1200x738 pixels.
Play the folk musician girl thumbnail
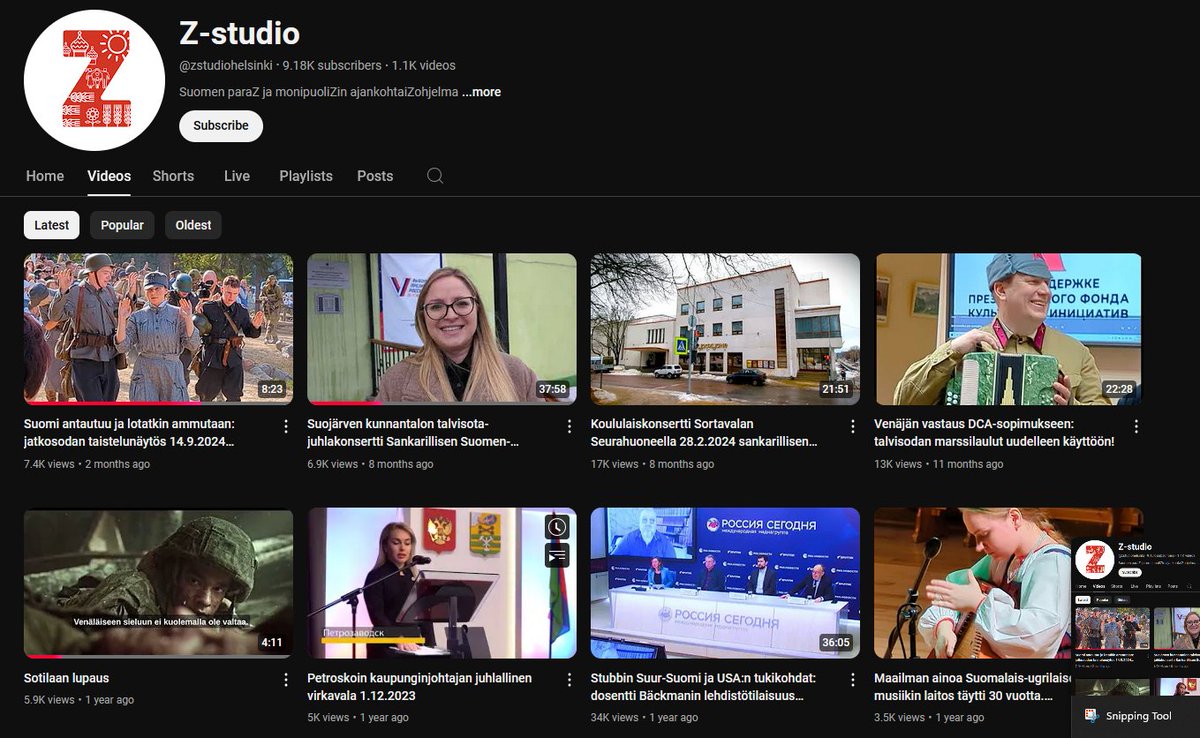tap(972, 583)
